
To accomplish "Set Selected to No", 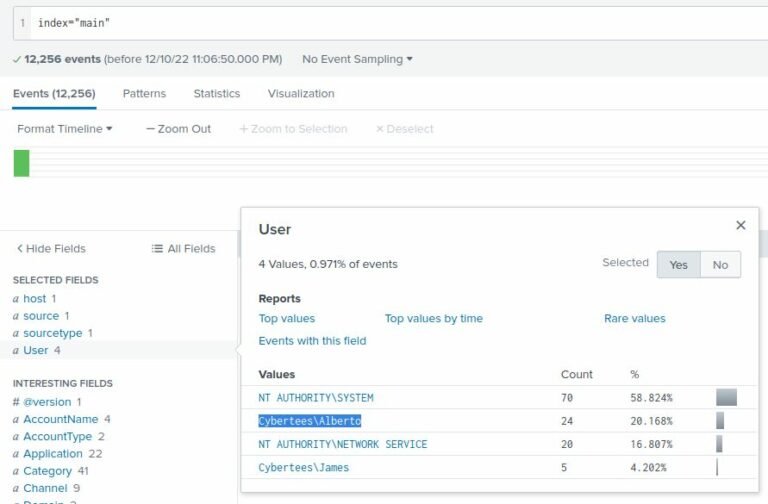I will (x=720, y=265).
